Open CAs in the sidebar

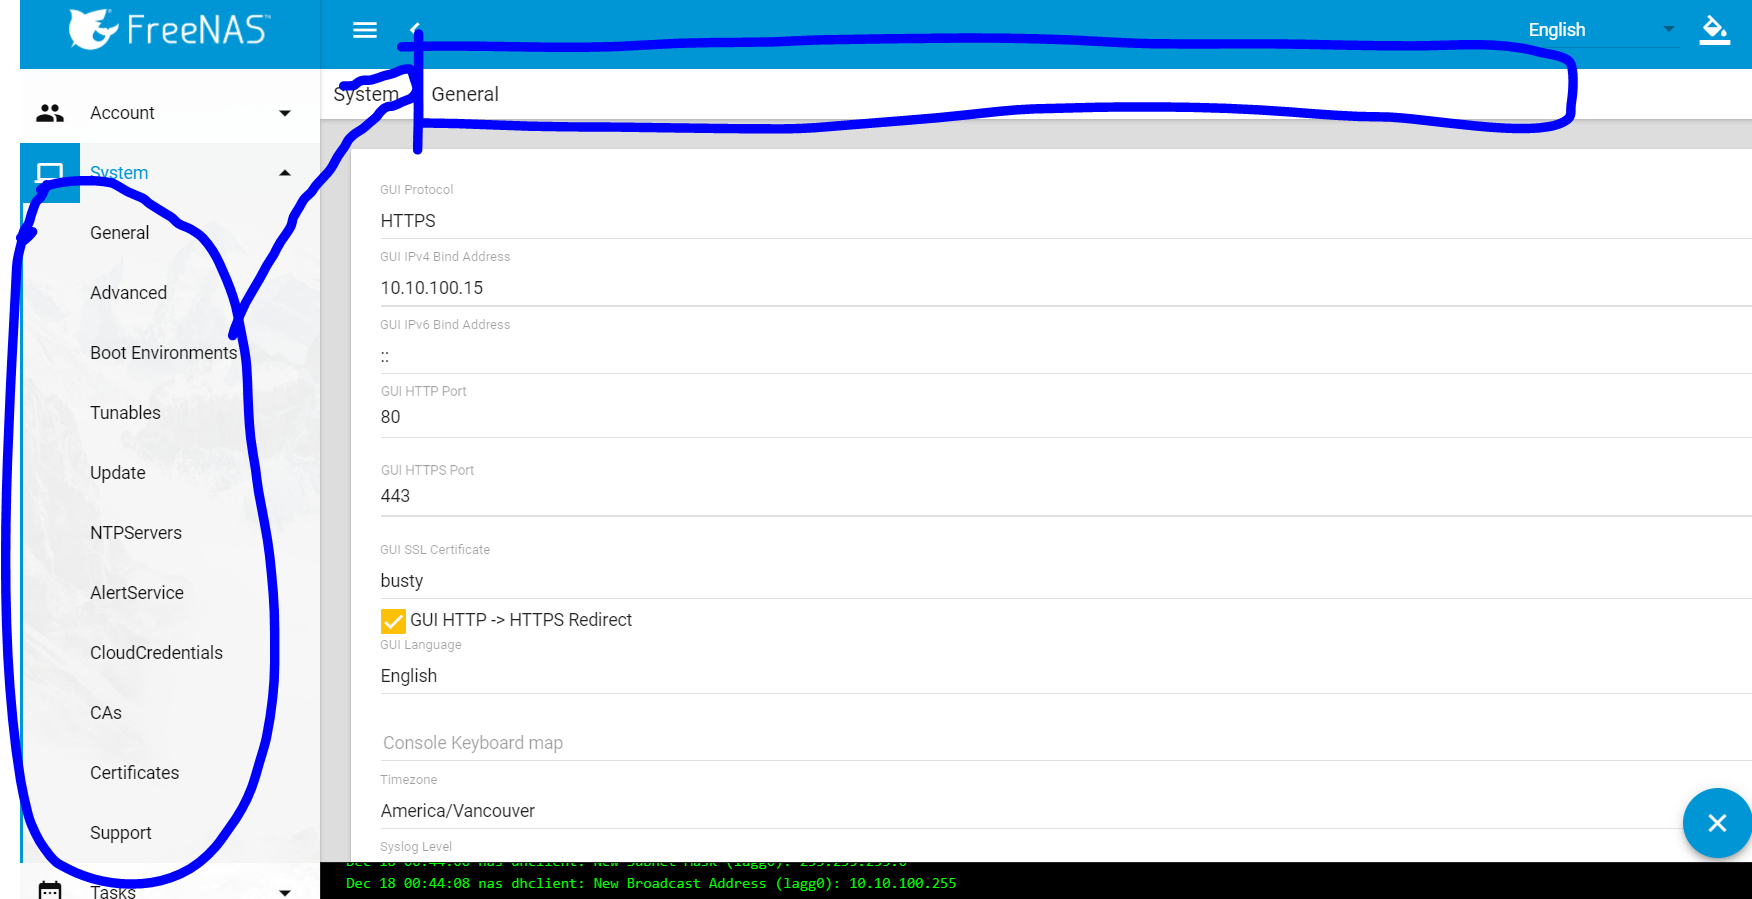[106, 713]
